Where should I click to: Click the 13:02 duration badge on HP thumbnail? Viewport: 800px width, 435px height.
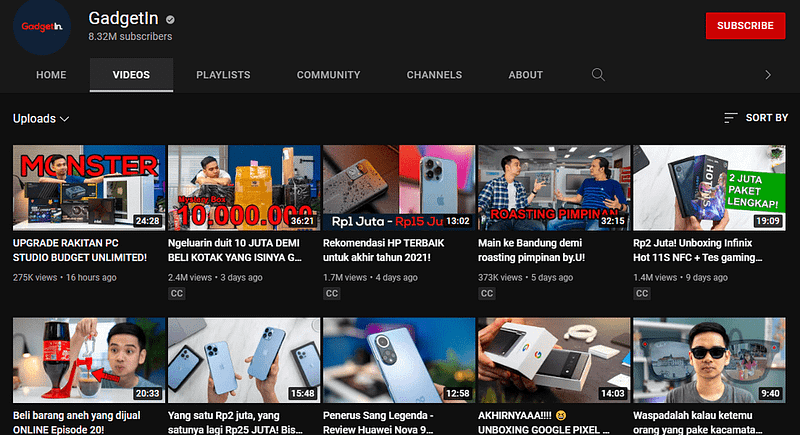tap(457, 221)
